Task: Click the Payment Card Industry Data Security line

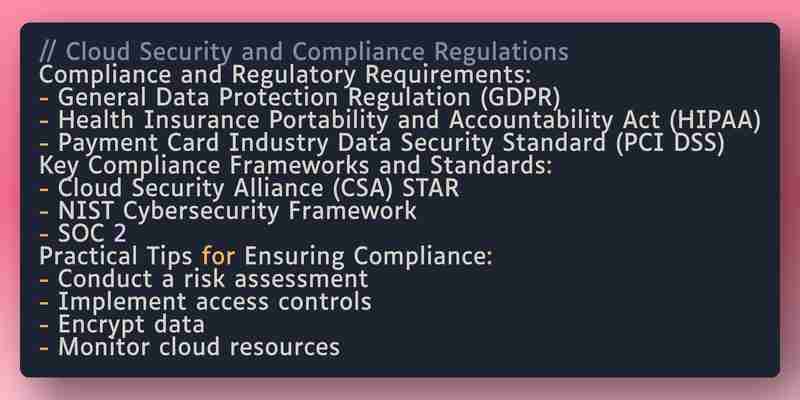Action: click(x=382, y=143)
